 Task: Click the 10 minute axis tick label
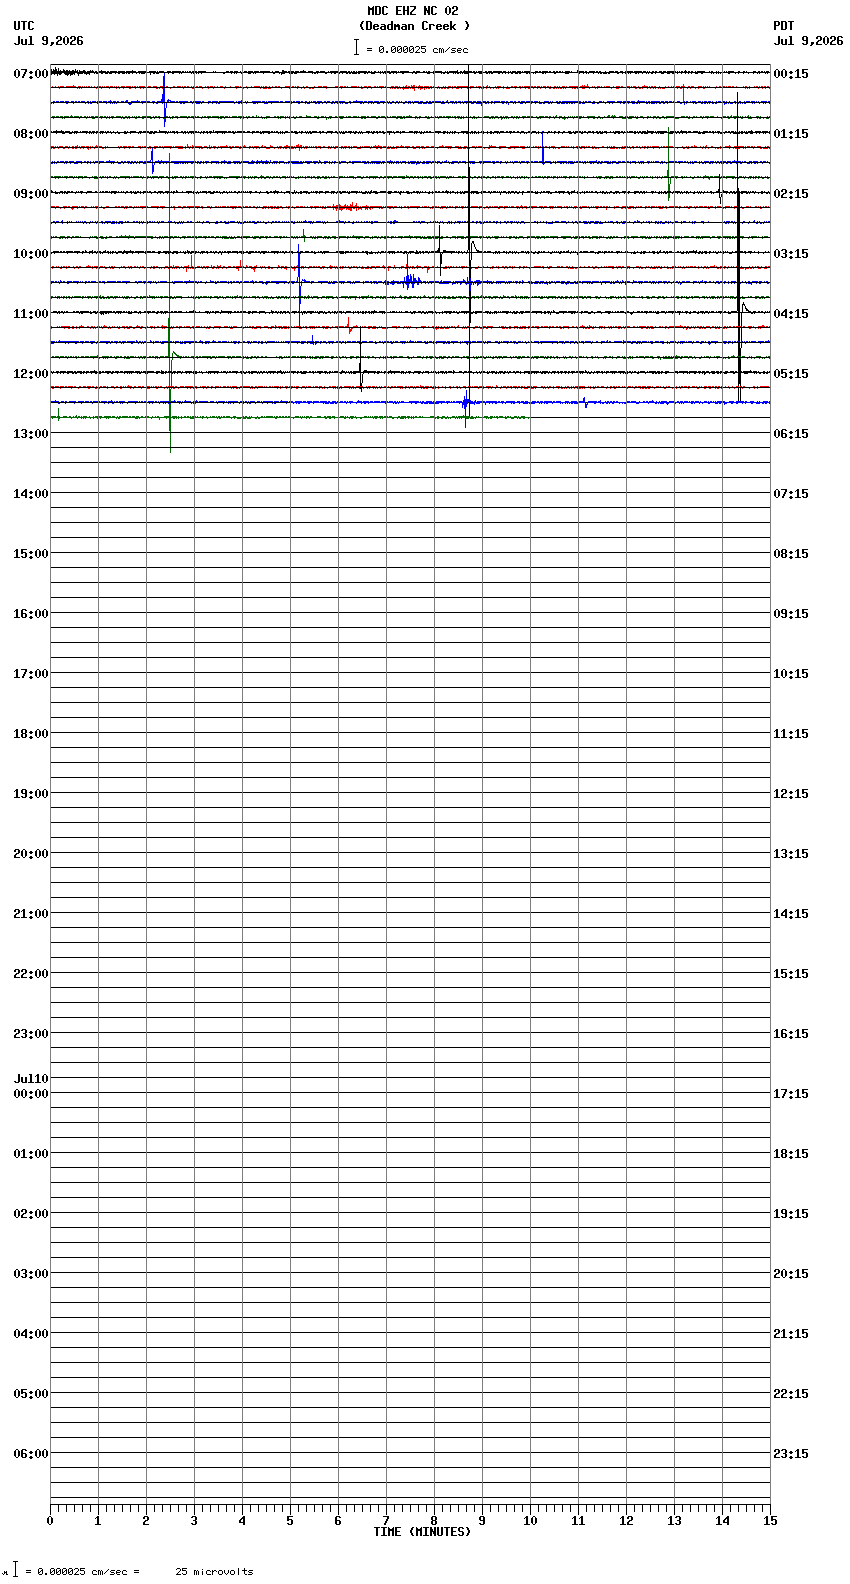tap(530, 1521)
